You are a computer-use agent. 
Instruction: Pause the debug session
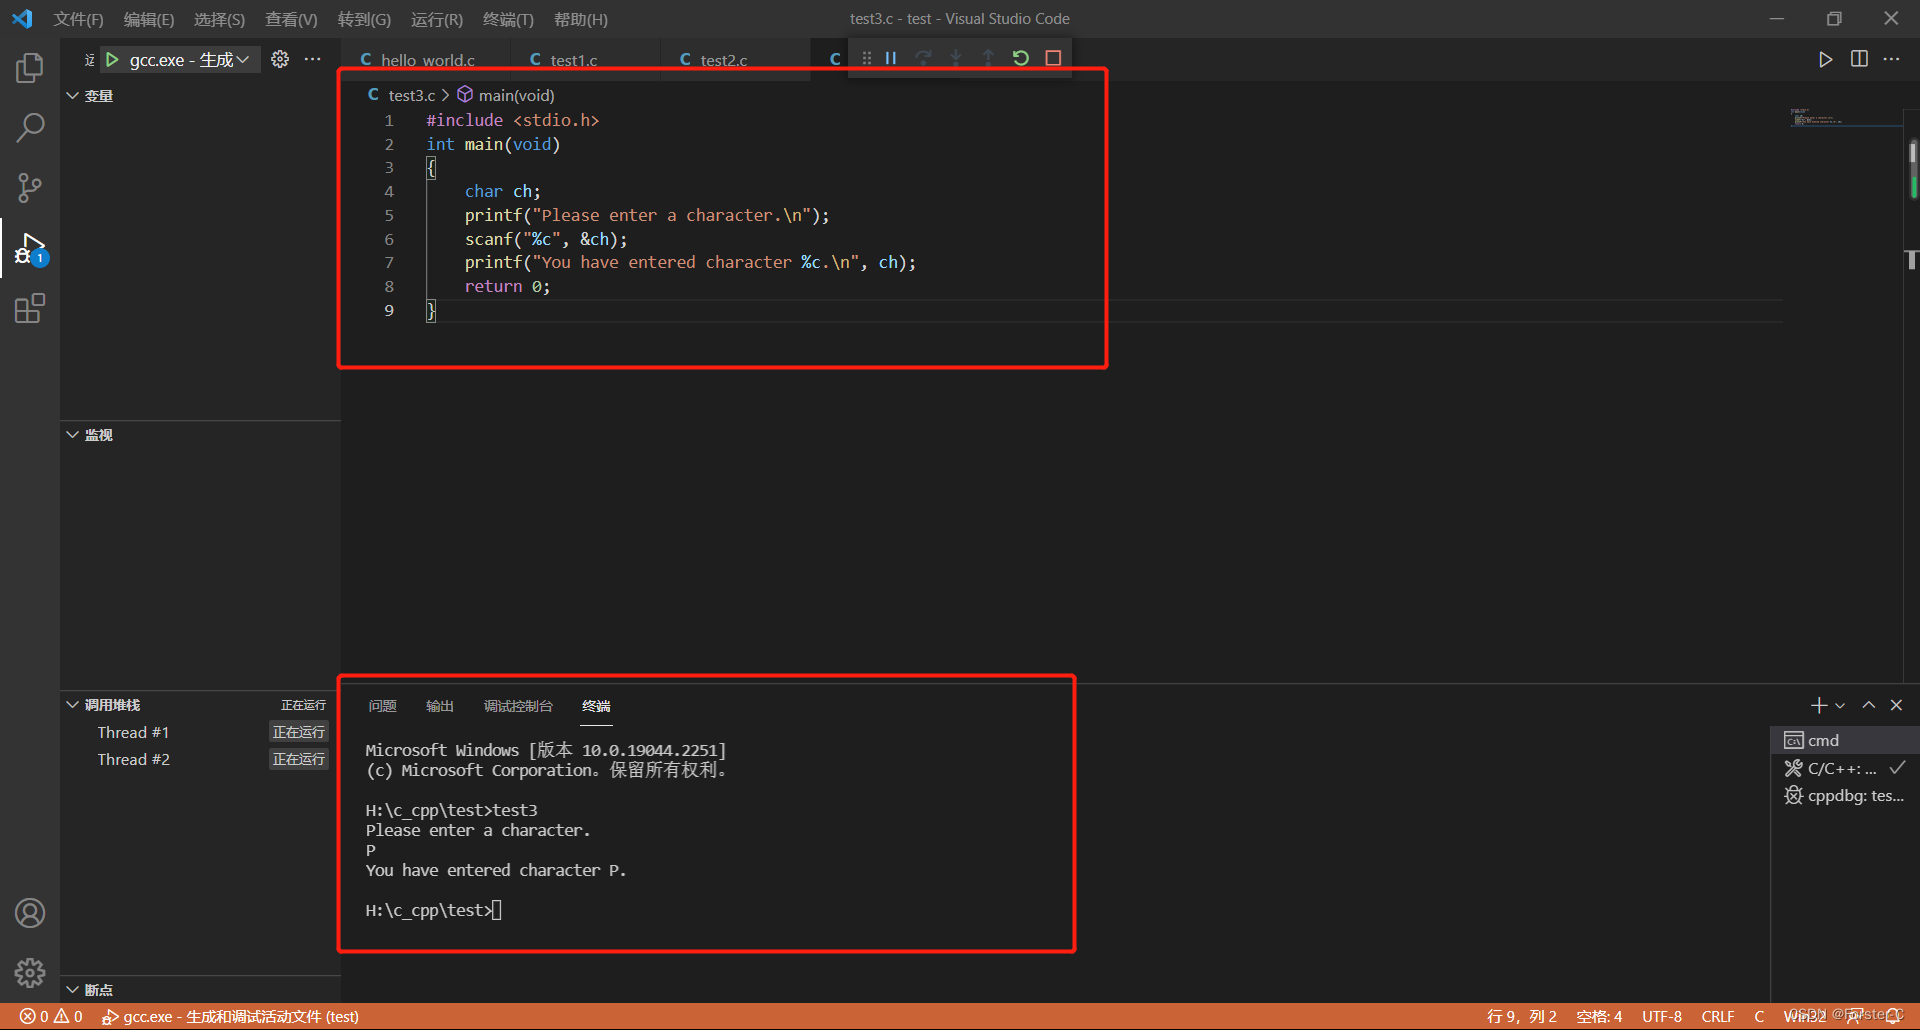click(x=890, y=58)
